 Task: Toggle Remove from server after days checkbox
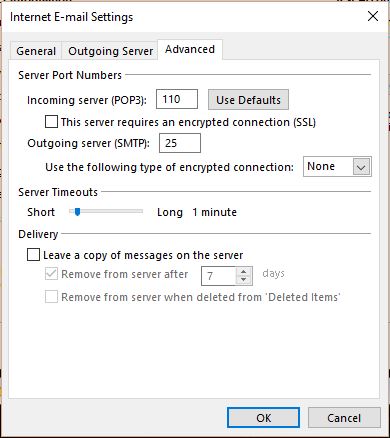pyautogui.click(x=51, y=274)
